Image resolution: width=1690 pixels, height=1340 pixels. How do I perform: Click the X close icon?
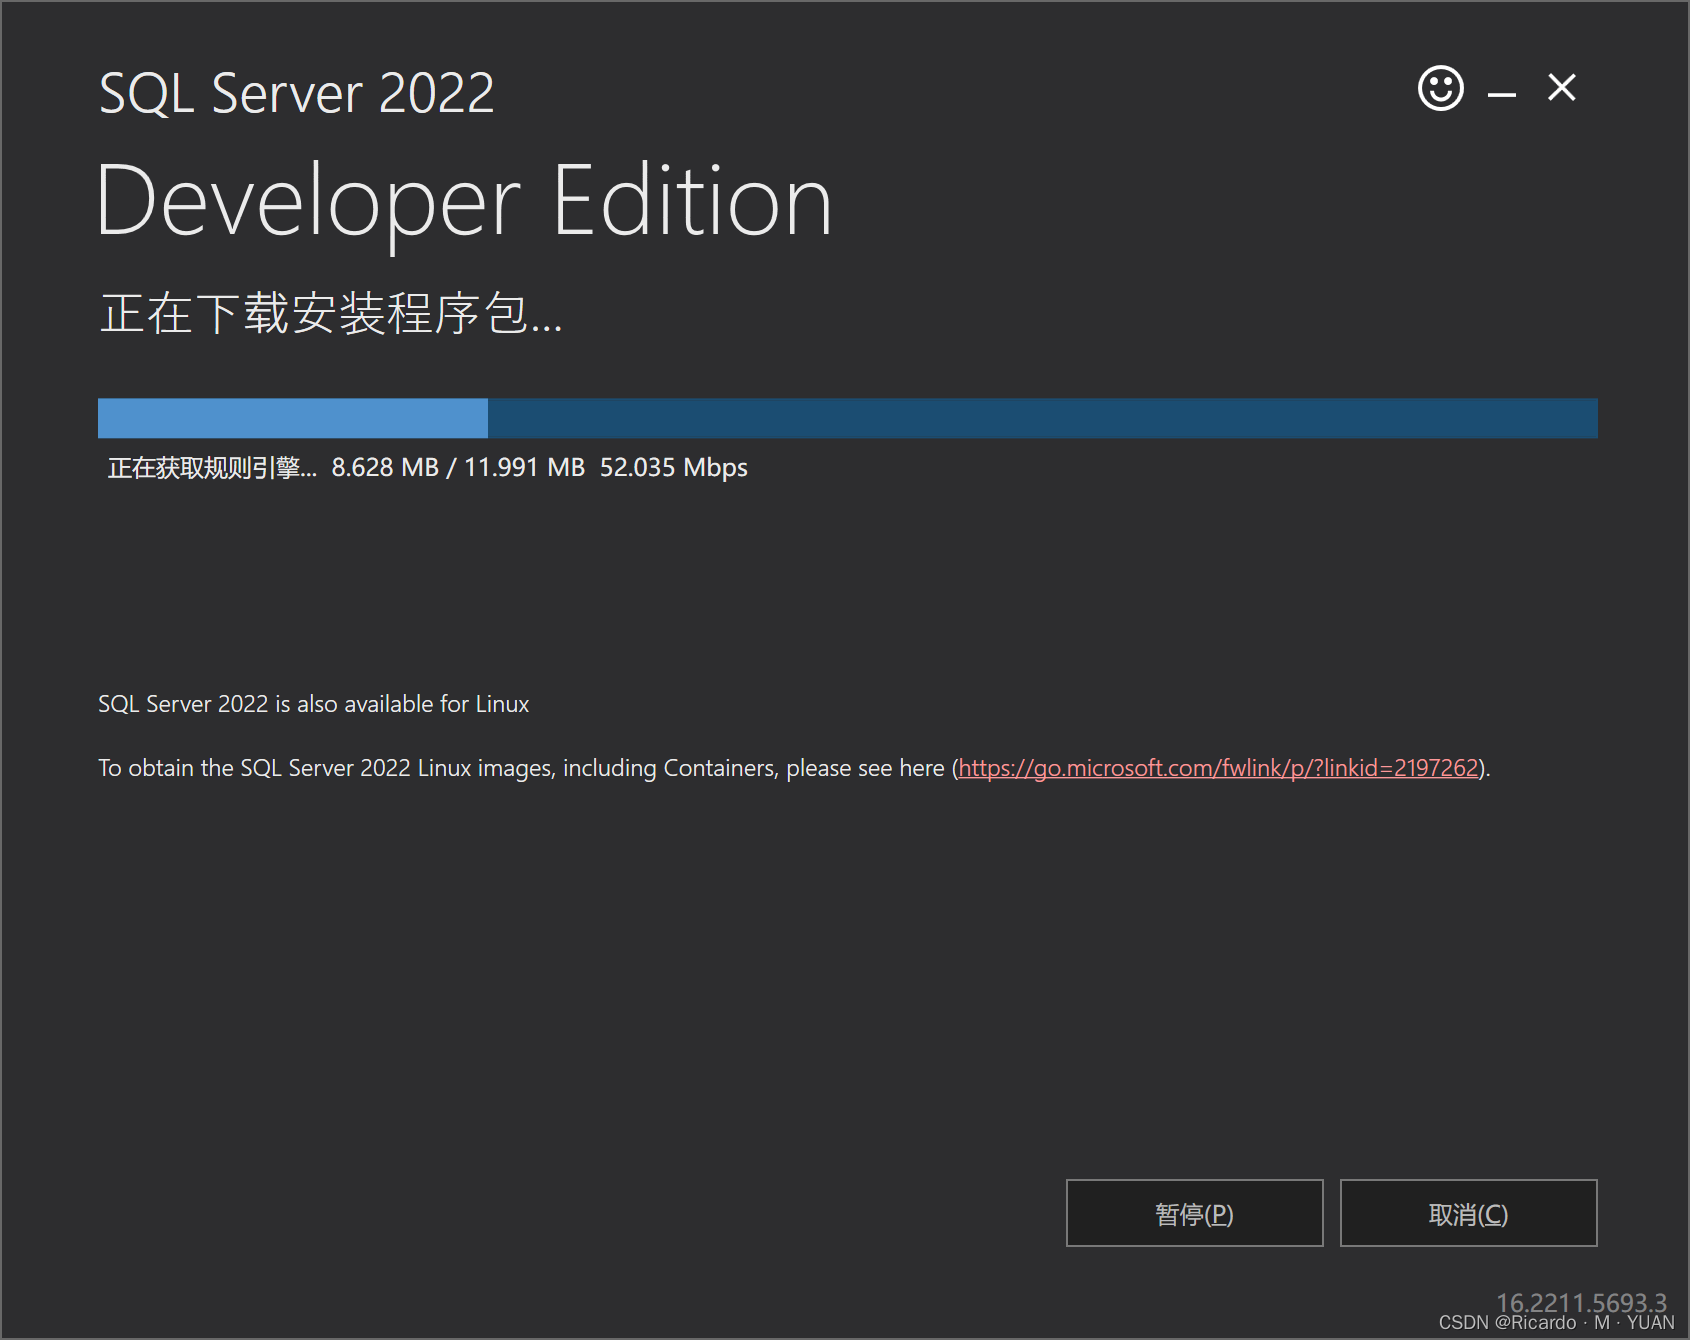1561,88
